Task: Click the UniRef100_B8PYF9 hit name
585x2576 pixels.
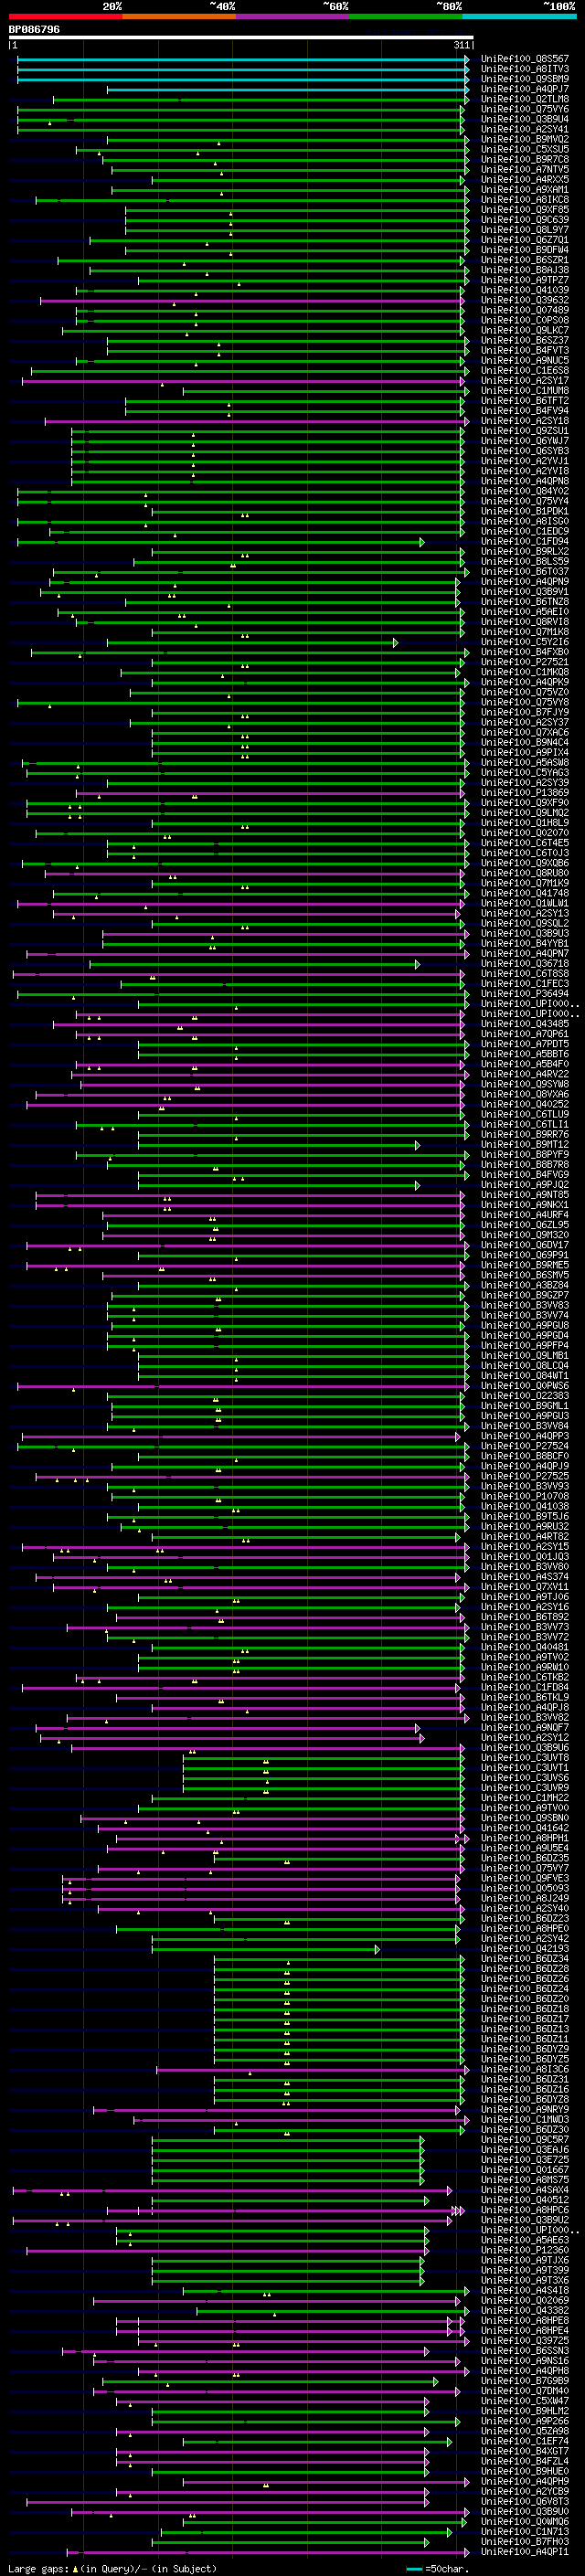Action: 524,1155
